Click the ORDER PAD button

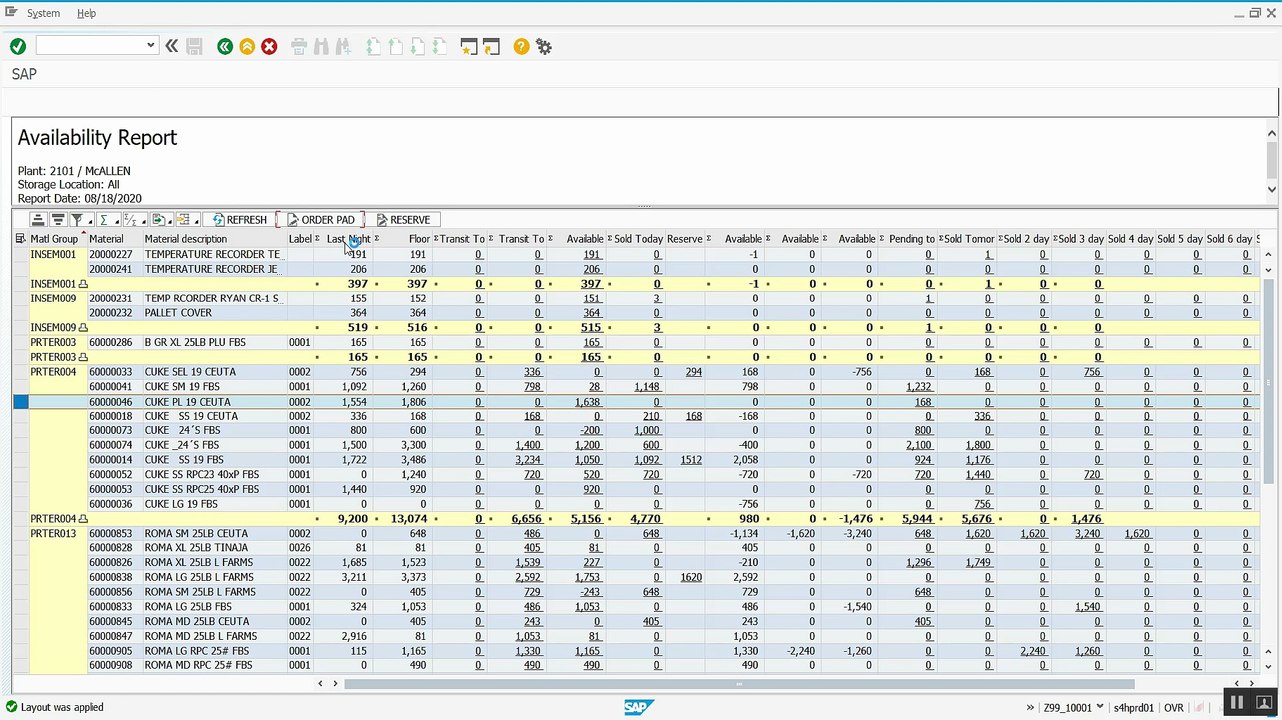coord(320,220)
